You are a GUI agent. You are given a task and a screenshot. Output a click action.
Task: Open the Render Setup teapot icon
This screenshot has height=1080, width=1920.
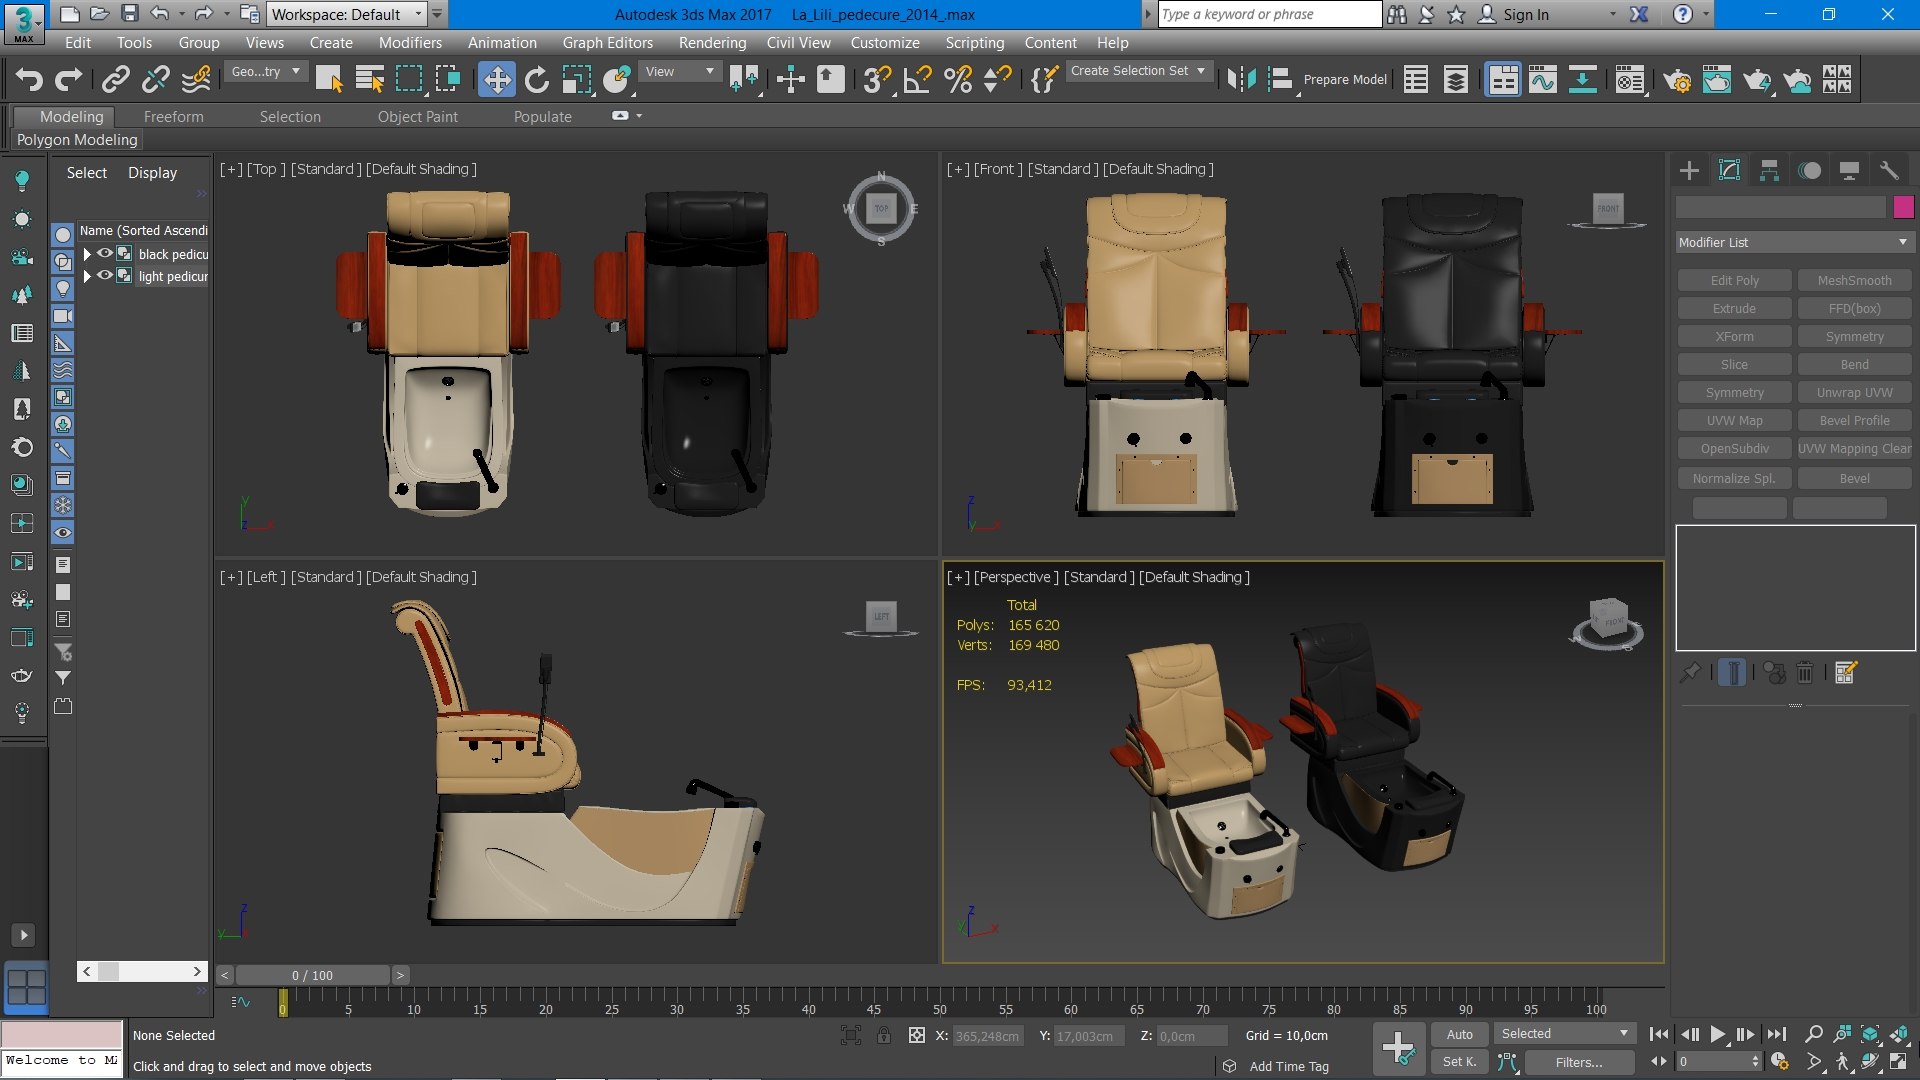pyautogui.click(x=1677, y=79)
